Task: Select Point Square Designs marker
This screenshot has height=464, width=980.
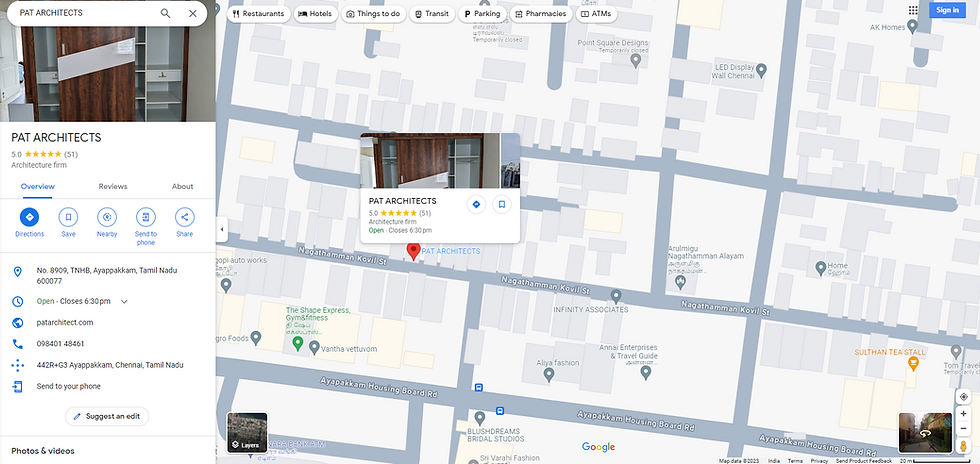Action: click(636, 60)
